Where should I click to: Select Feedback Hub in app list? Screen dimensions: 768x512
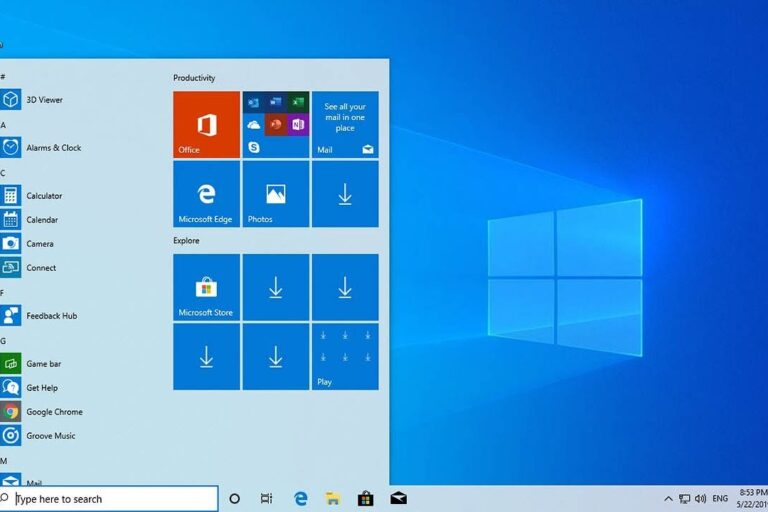[51, 316]
